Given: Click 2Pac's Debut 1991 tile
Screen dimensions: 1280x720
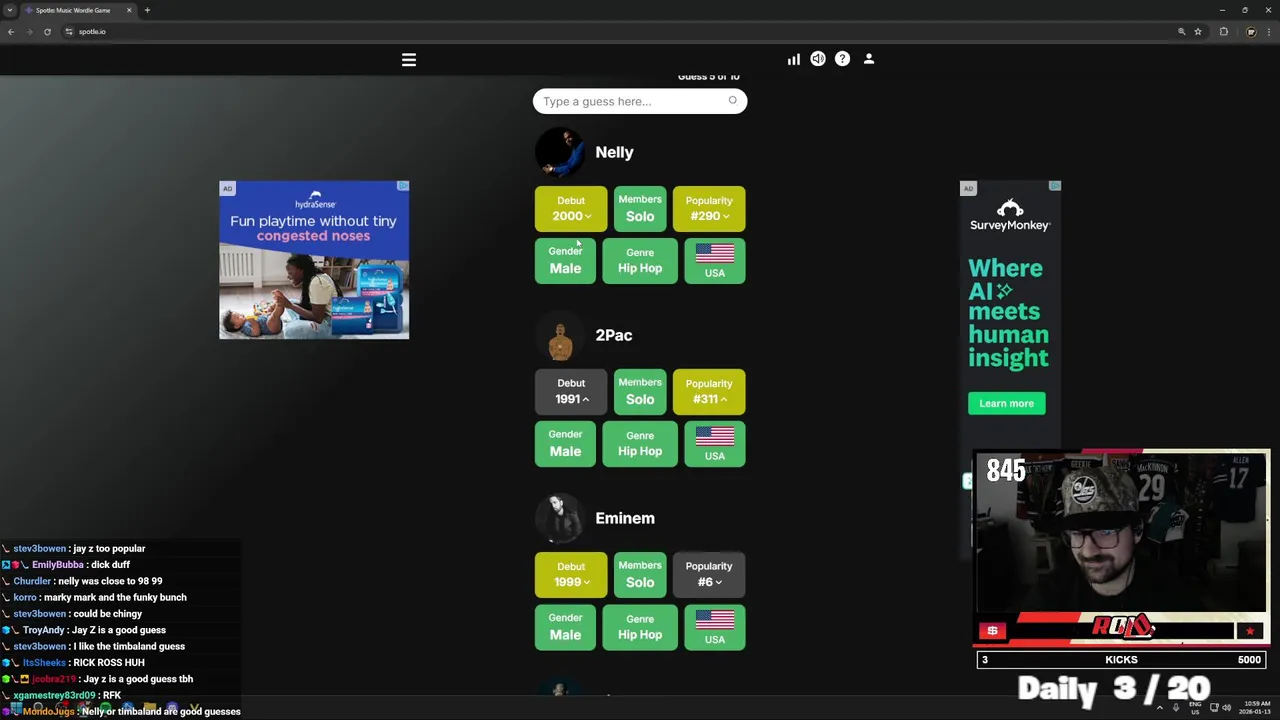Looking at the screenshot, I should point(571,392).
